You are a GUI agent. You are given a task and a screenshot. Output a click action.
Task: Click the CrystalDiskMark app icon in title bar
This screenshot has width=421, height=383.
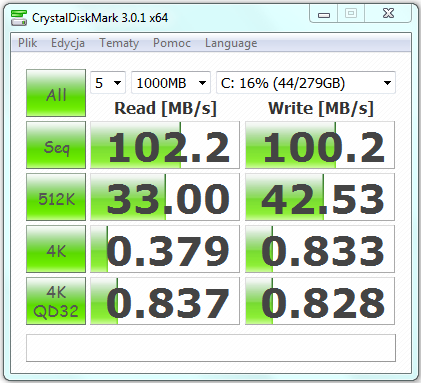(x=19, y=17)
